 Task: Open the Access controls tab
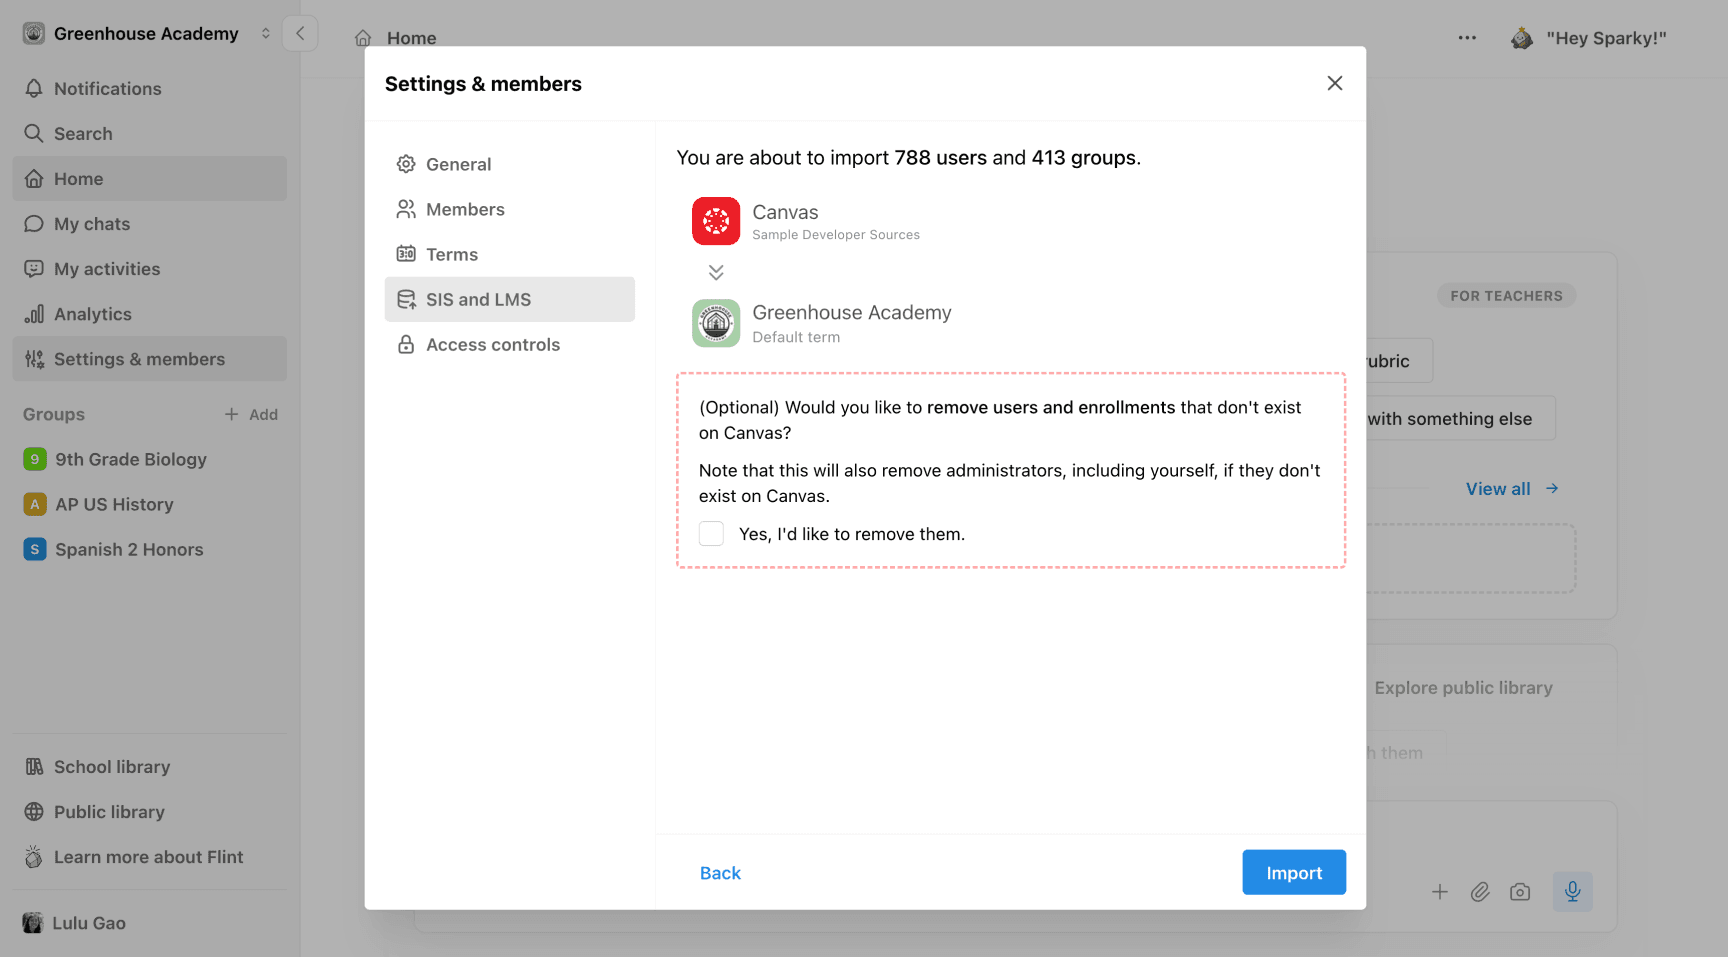tap(509, 344)
